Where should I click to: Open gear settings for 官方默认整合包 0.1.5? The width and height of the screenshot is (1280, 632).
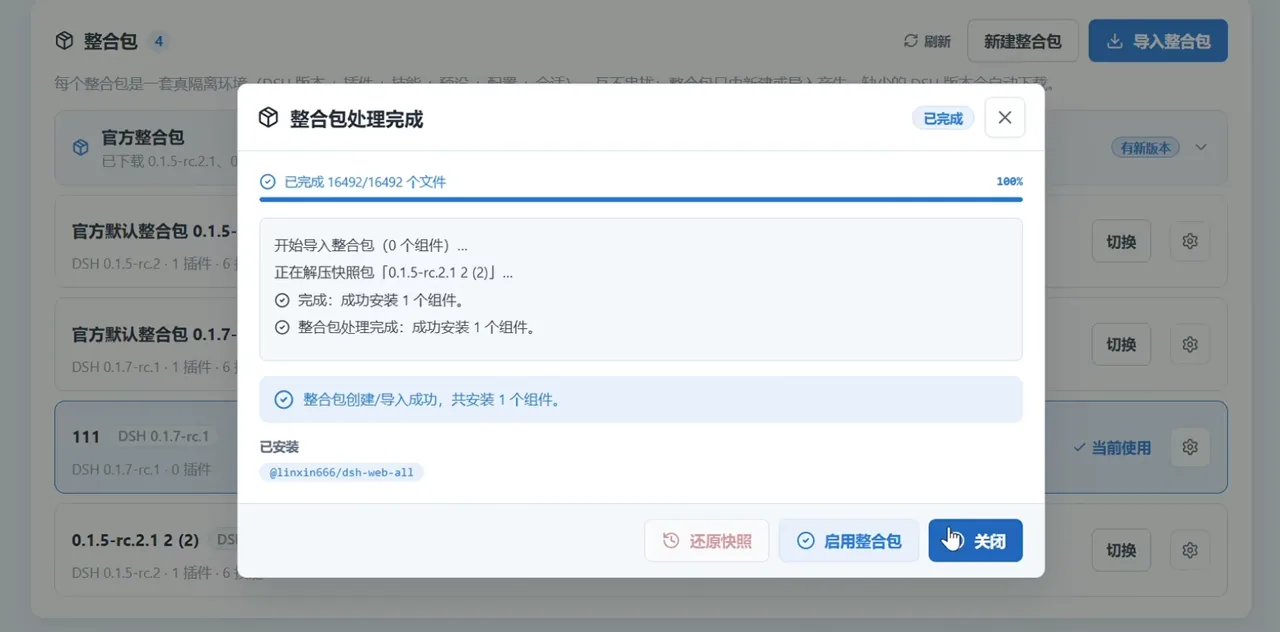(1190, 241)
